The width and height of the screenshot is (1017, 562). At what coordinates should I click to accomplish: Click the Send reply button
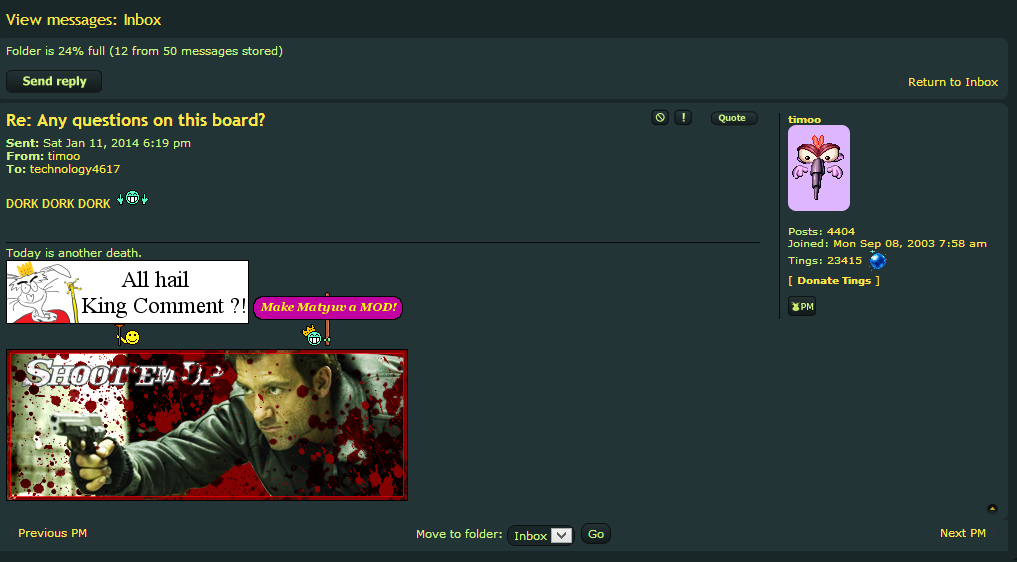(54, 81)
